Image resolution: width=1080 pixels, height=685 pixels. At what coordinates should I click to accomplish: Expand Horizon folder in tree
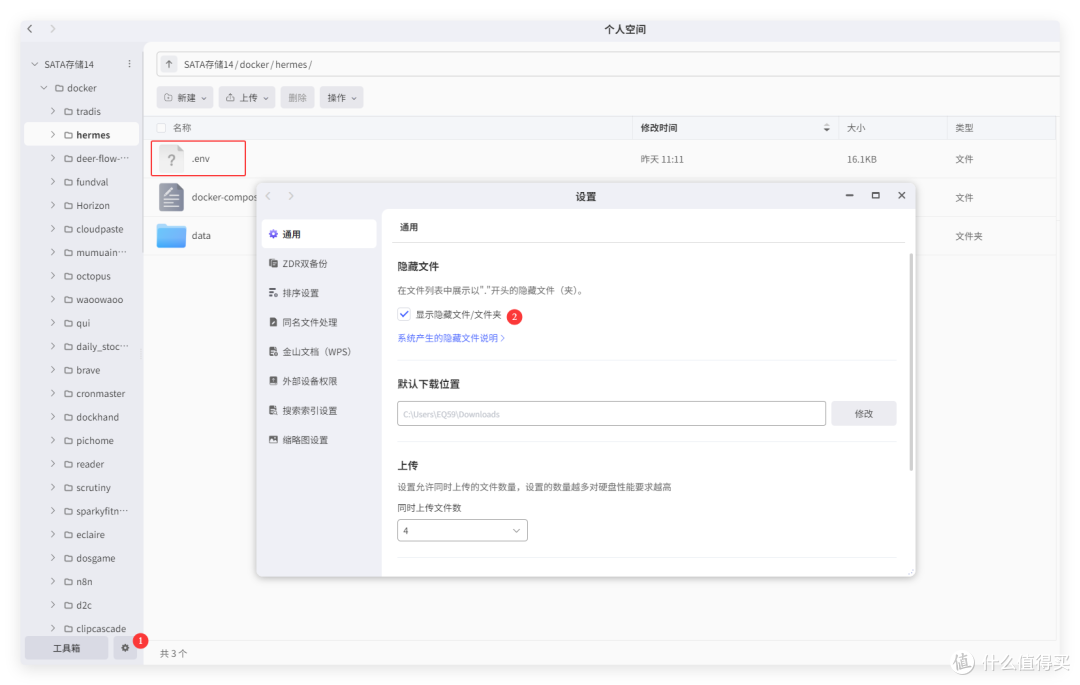point(53,205)
